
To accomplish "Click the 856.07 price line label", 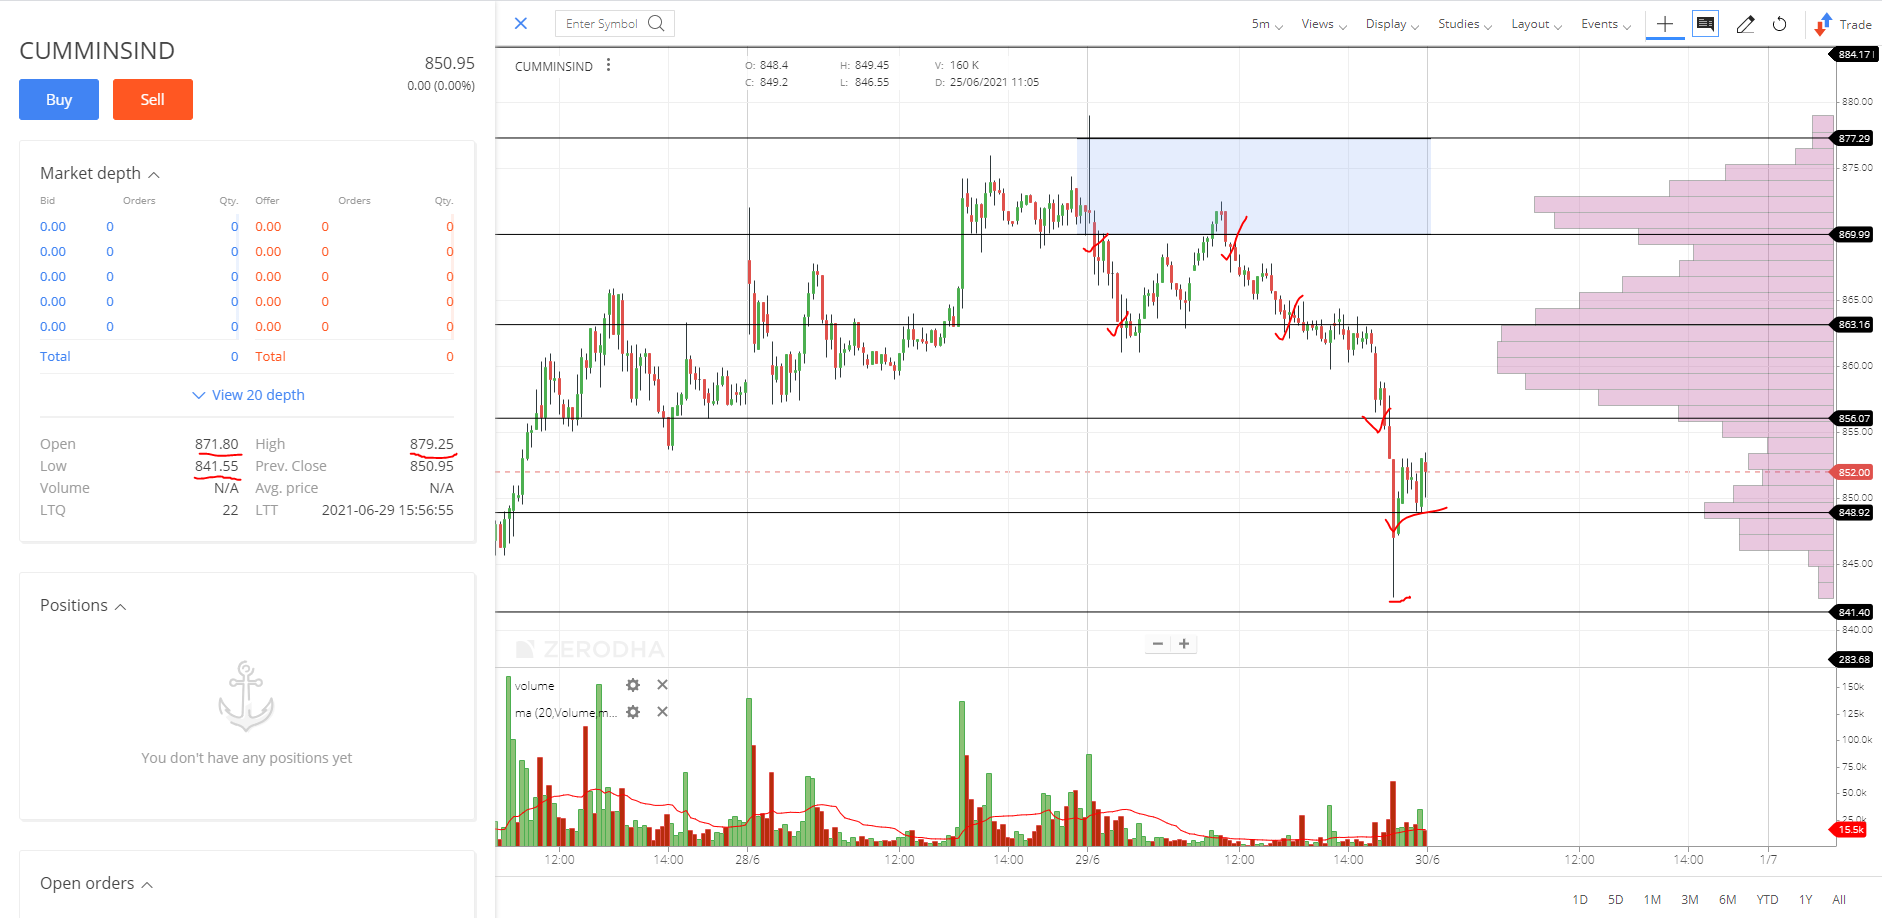I will point(1853,418).
